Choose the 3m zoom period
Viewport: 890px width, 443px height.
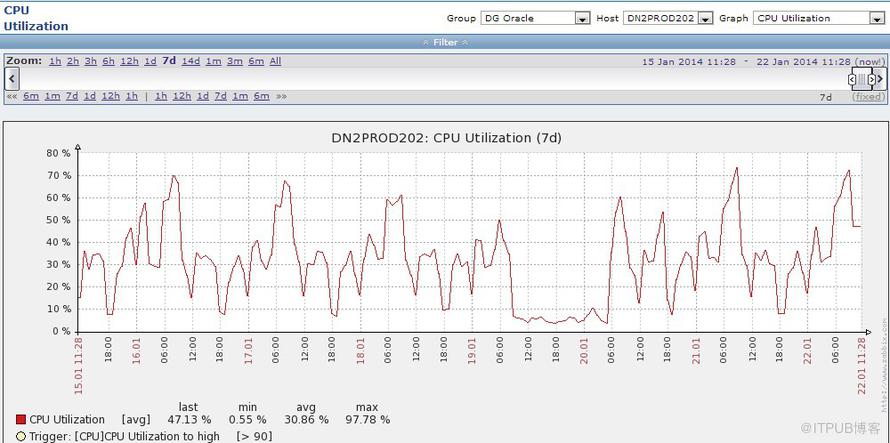(x=234, y=61)
